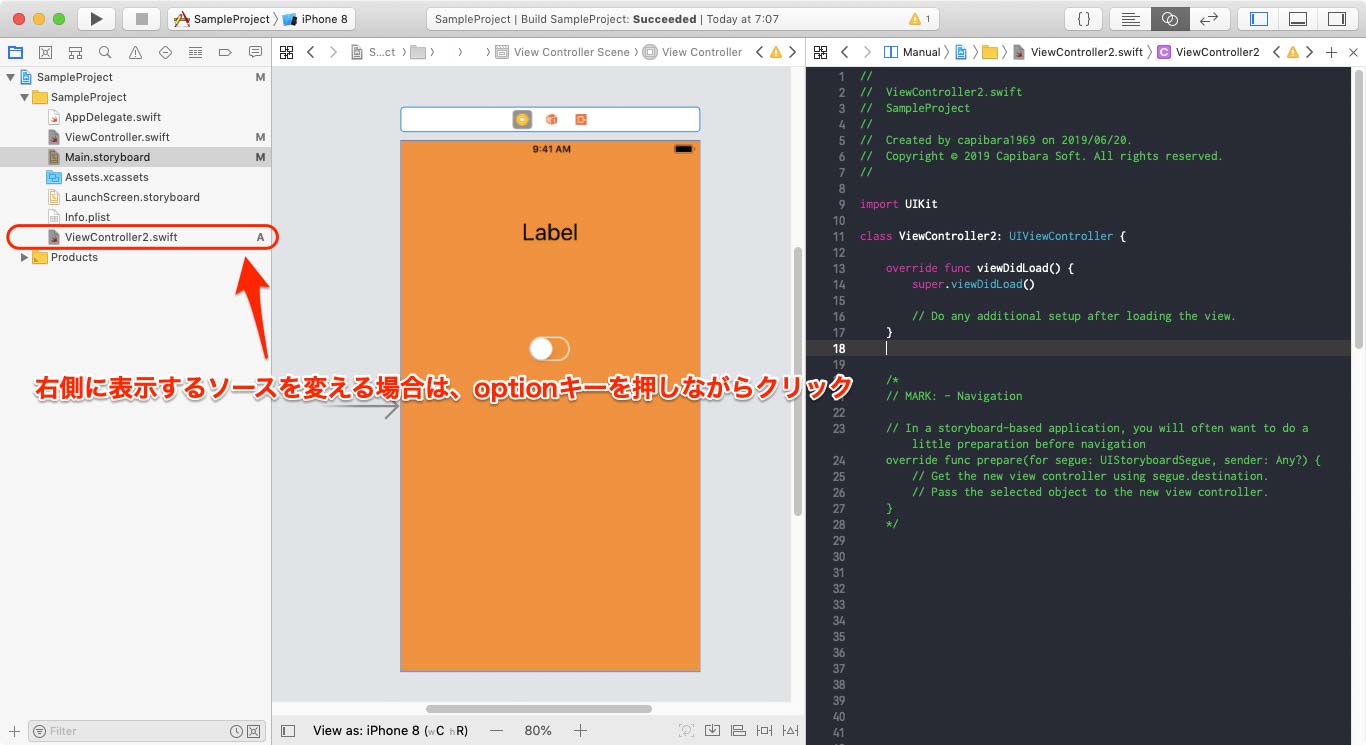The height and width of the screenshot is (745, 1366).
Task: Add a new assistant editor pane
Action: 1331,52
